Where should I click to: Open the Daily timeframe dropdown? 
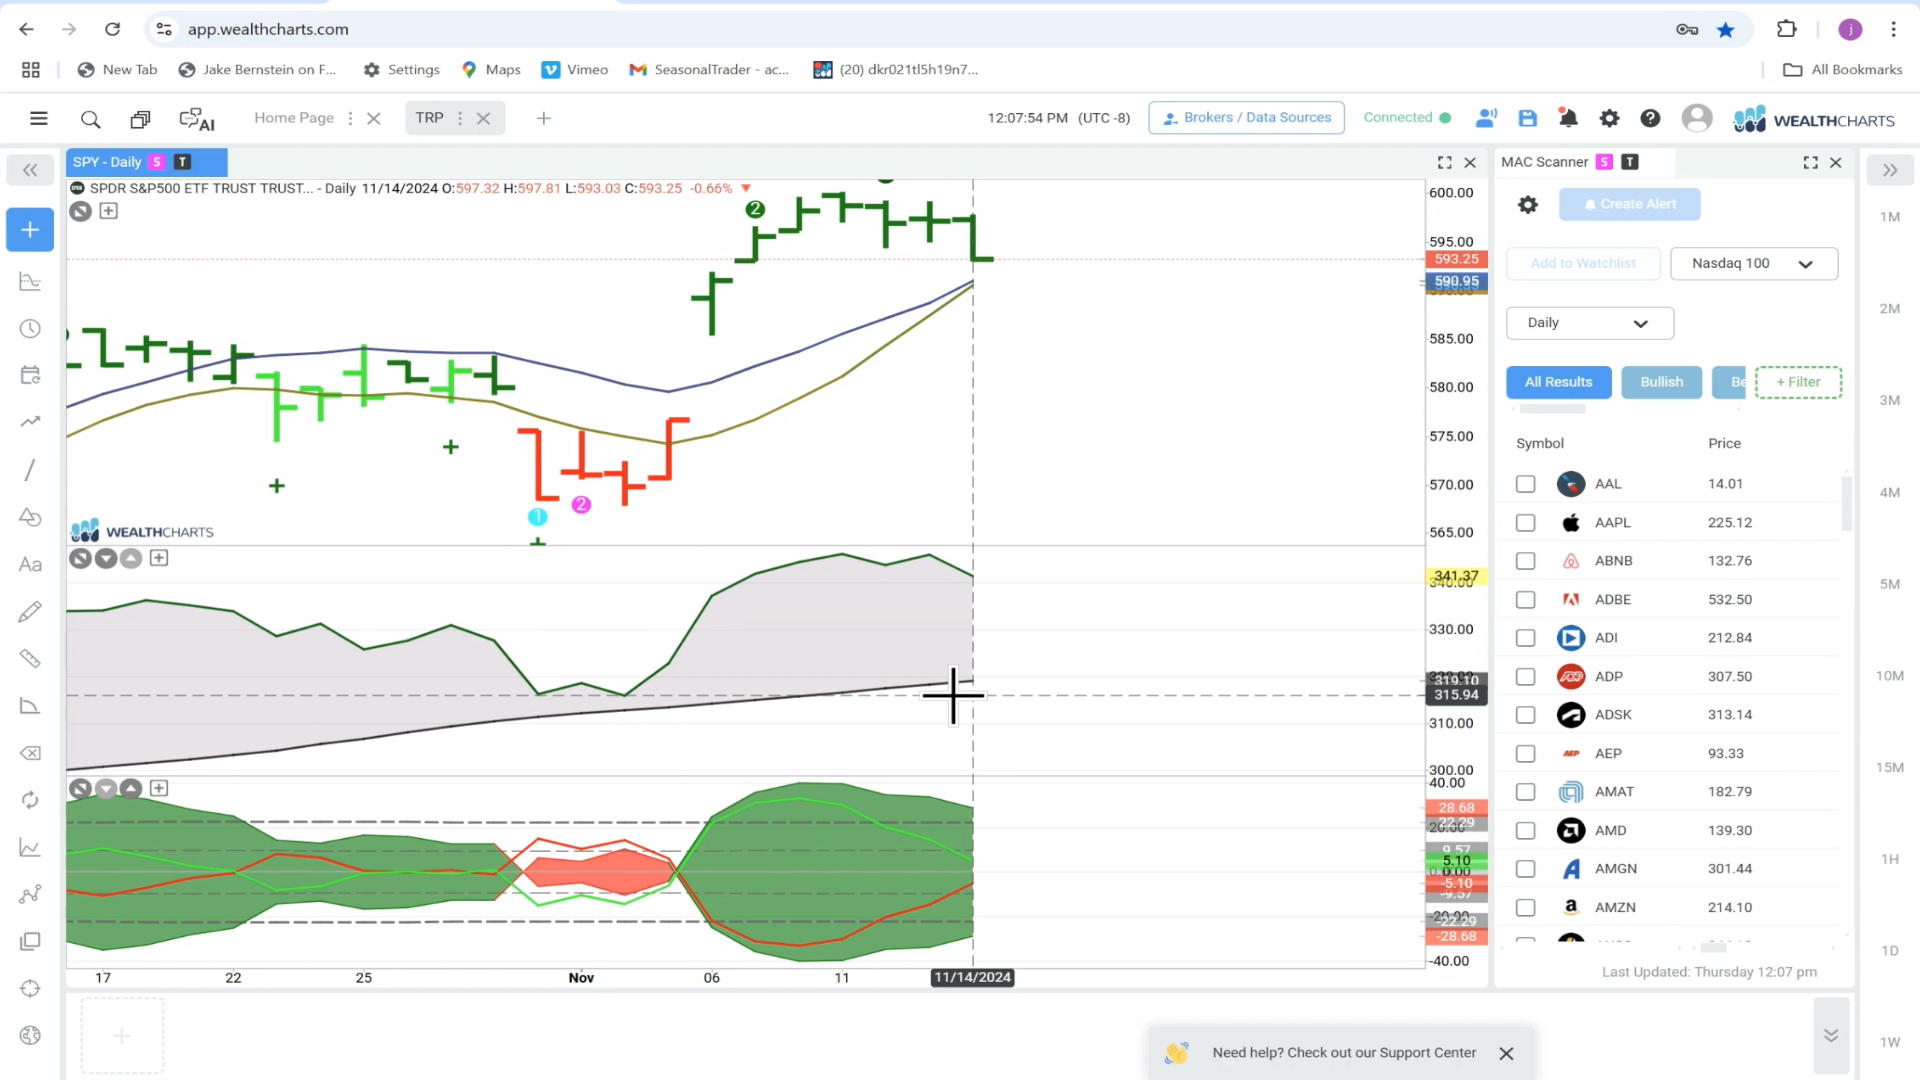1589,323
